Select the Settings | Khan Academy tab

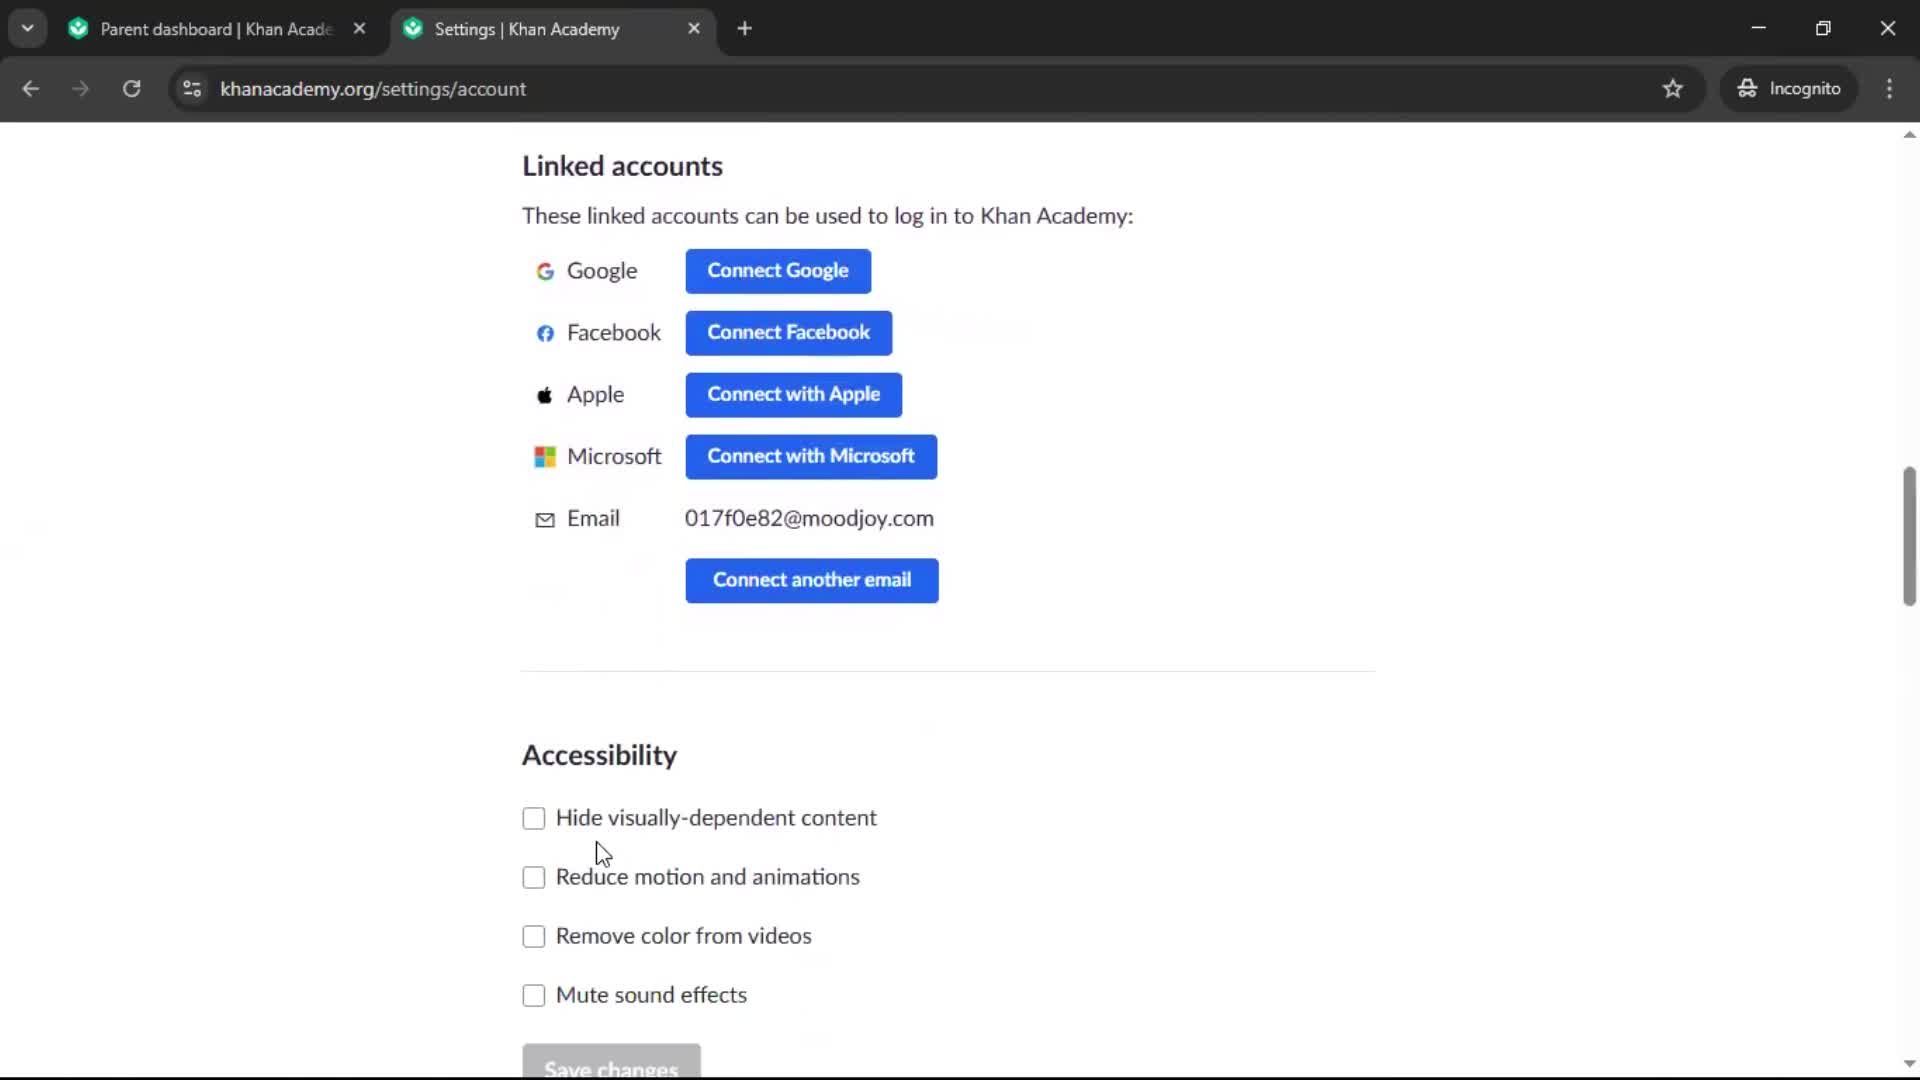(x=553, y=29)
